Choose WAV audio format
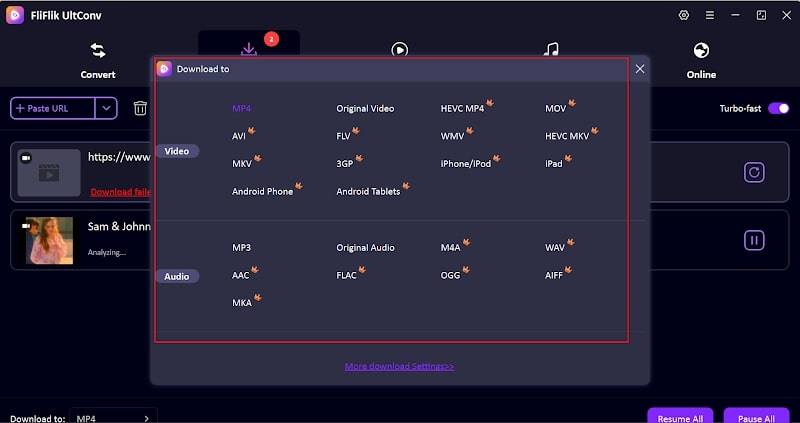 coord(555,247)
